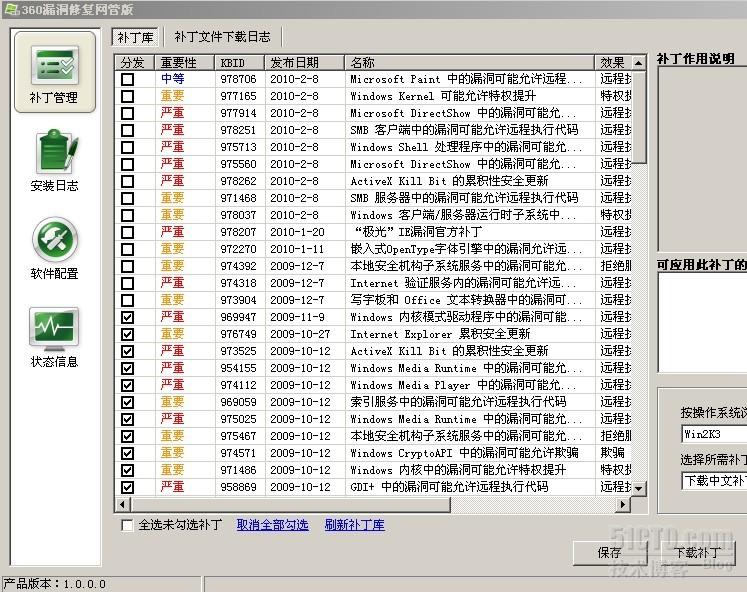
Task: Select the 'Windows Media Player' patch name
Action: pos(464,385)
